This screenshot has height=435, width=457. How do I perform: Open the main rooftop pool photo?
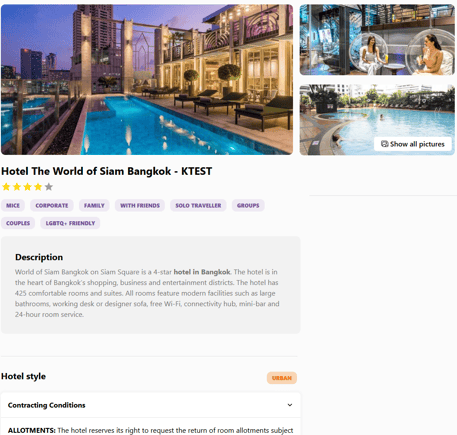147,80
